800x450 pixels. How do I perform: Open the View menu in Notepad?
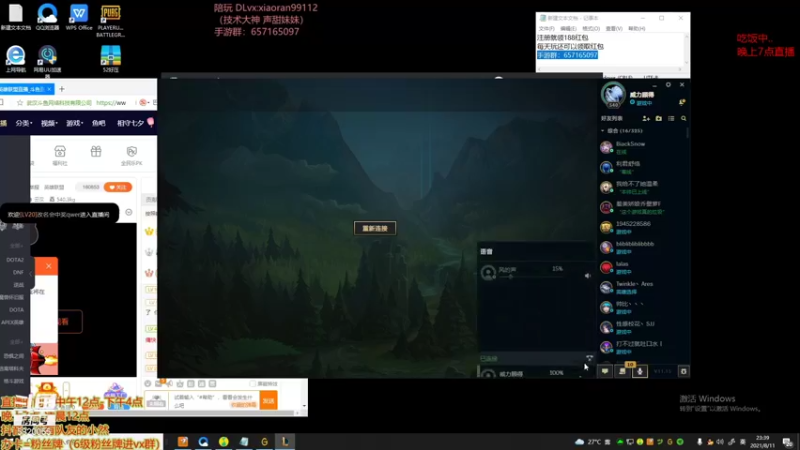[x=614, y=29]
